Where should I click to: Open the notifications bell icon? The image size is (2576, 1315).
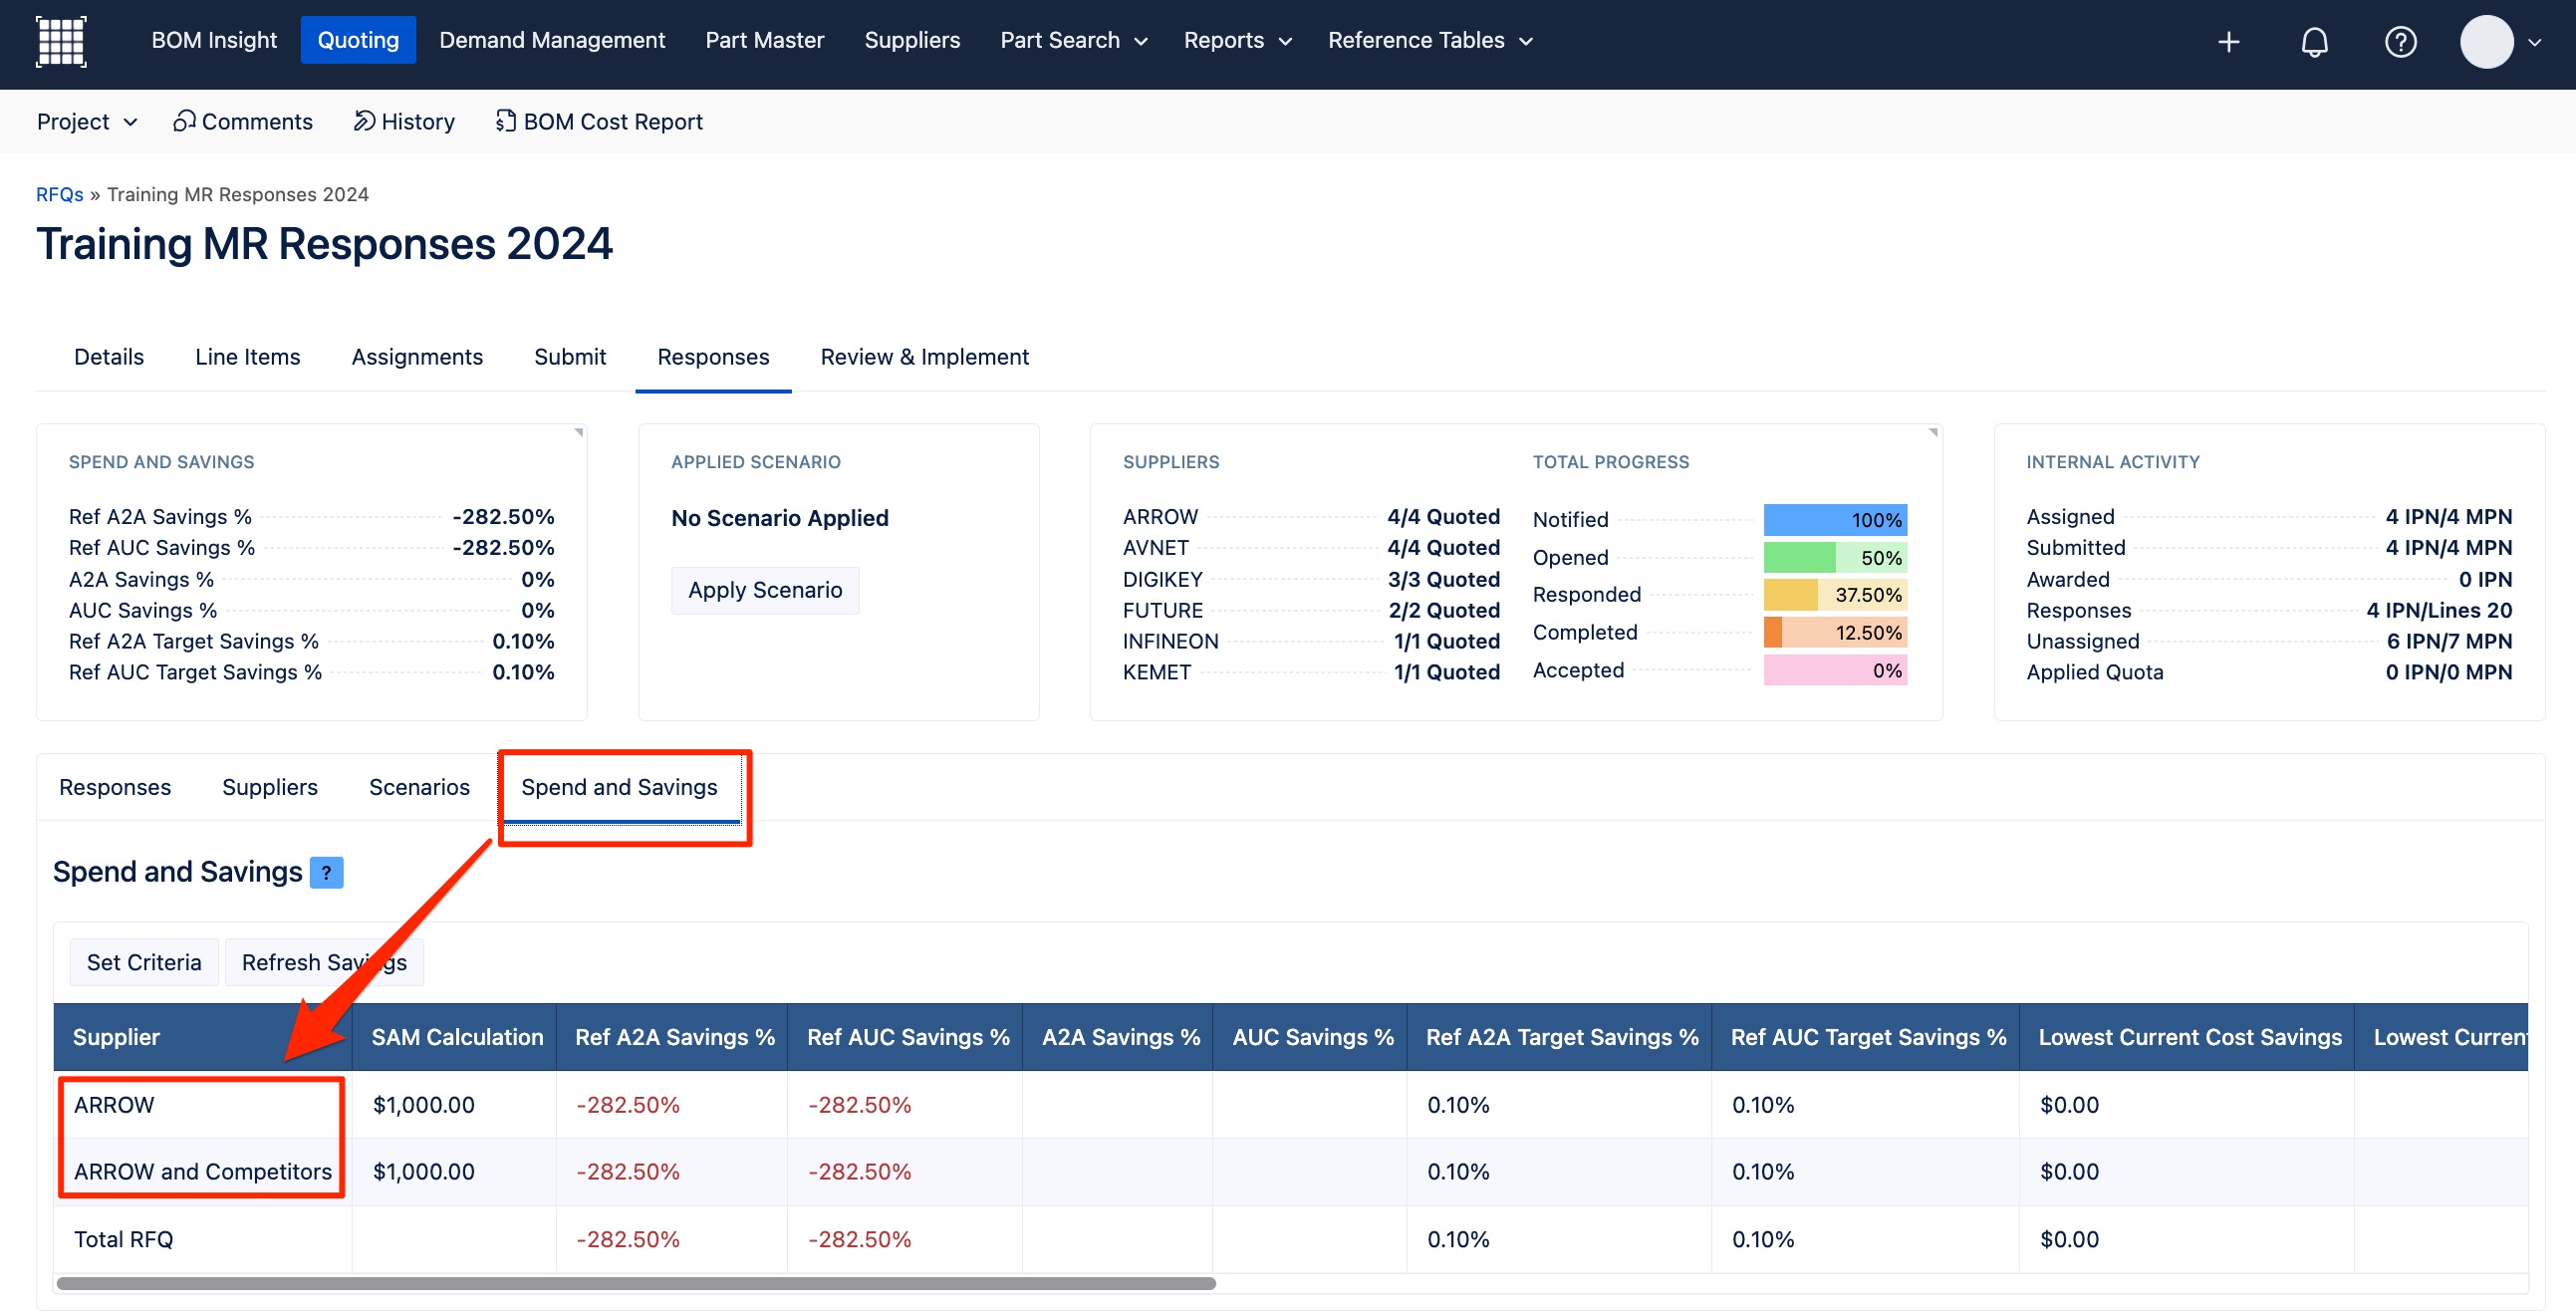tap(2314, 42)
